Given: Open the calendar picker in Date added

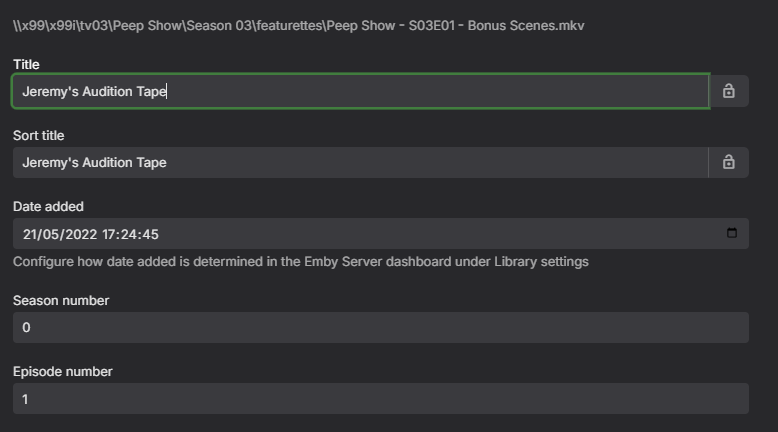Looking at the screenshot, I should pyautogui.click(x=731, y=234).
